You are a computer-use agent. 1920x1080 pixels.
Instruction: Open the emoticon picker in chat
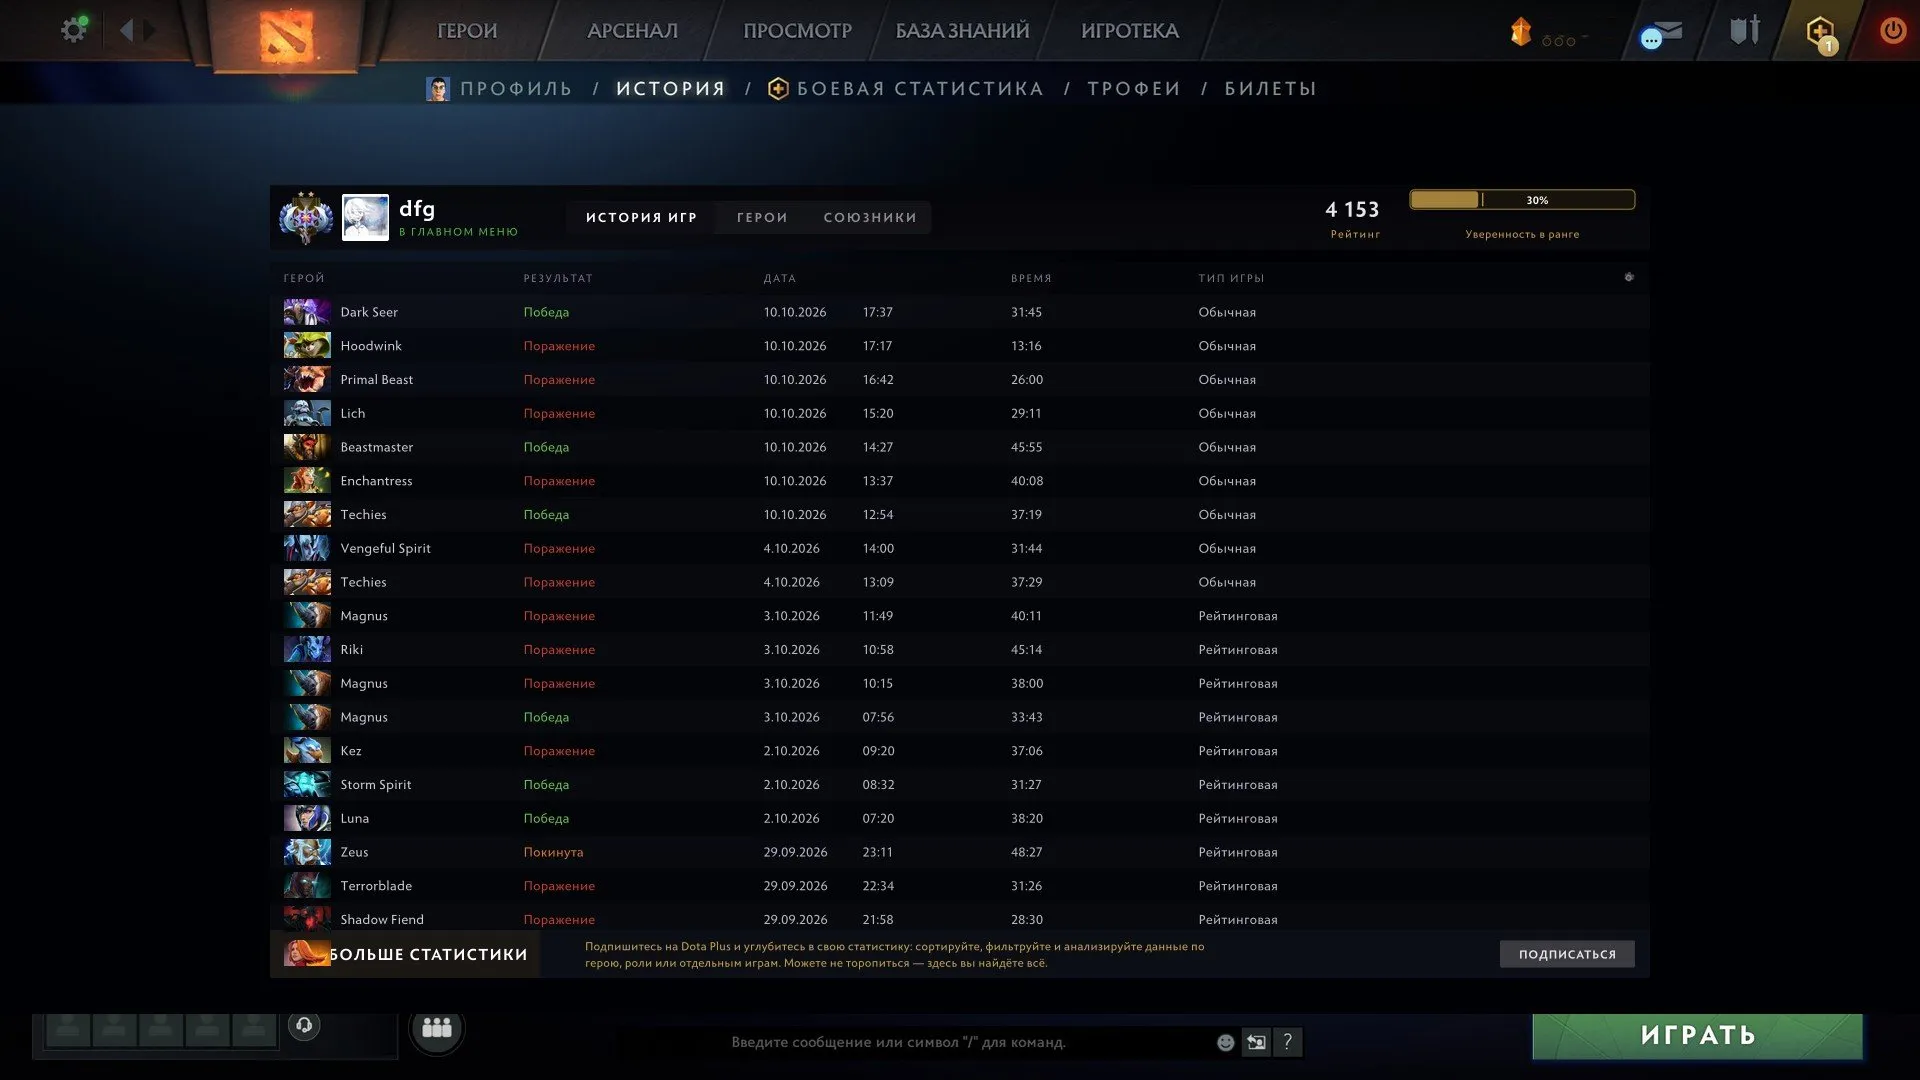1225,1042
